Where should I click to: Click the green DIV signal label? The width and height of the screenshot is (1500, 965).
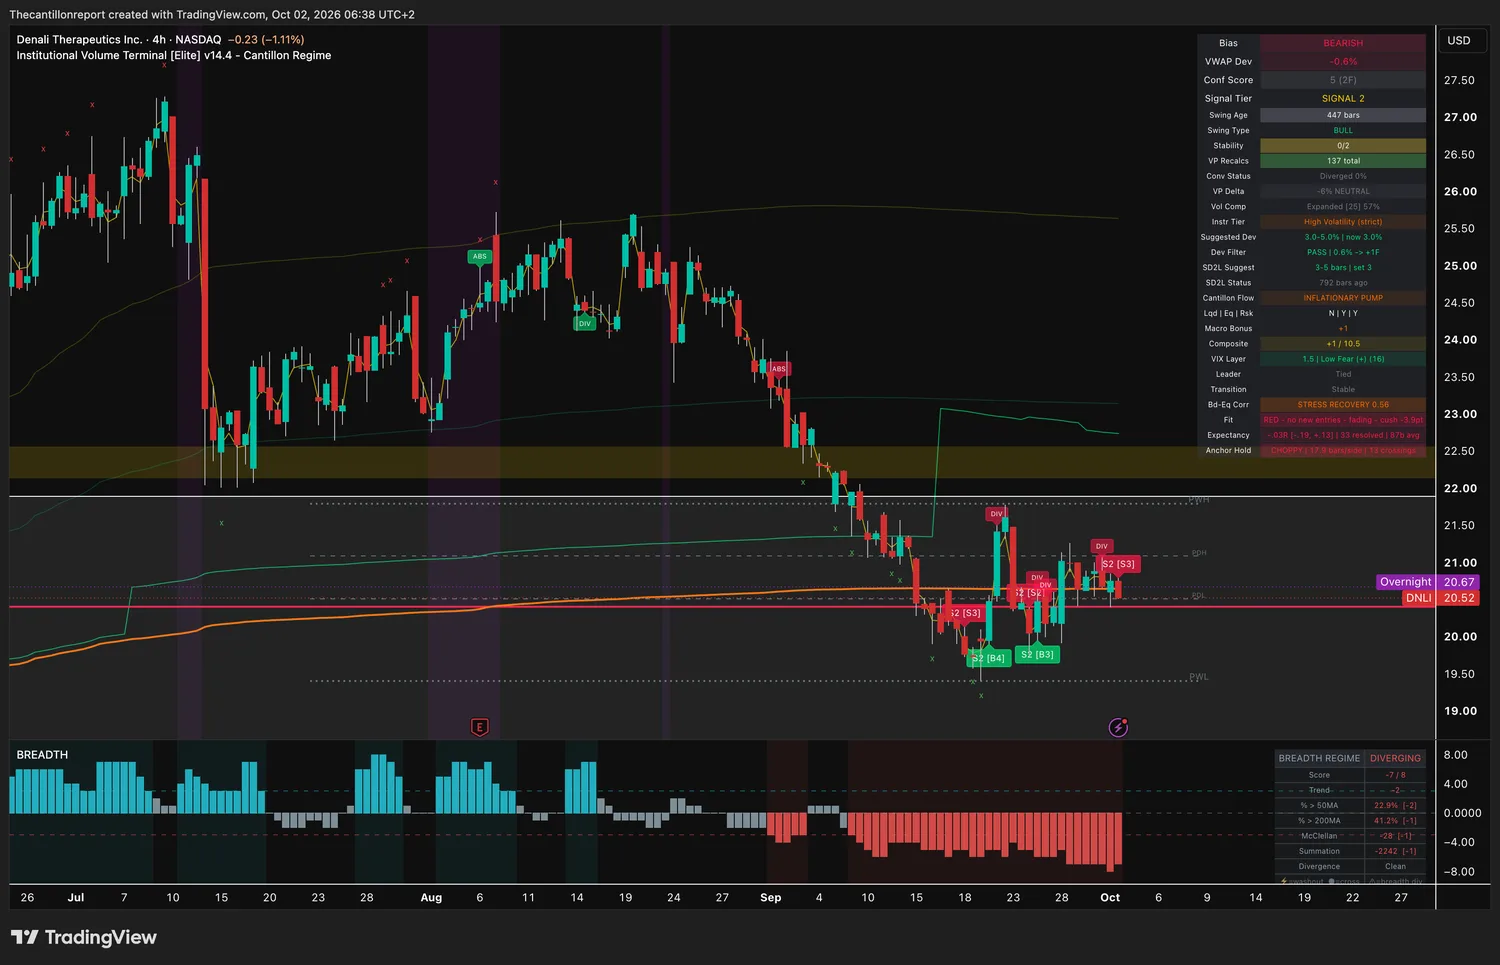click(x=585, y=324)
